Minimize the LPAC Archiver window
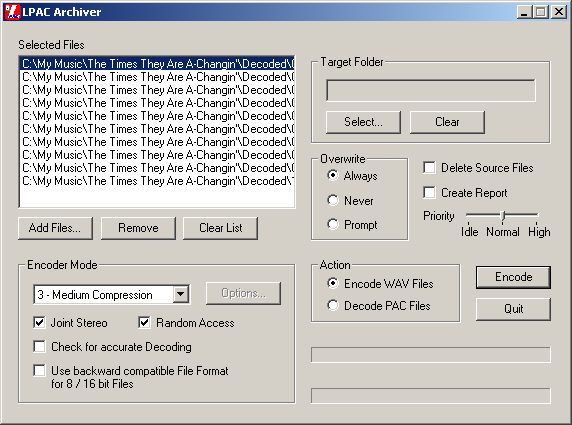Viewport: 572px width, 425px height. click(525, 12)
